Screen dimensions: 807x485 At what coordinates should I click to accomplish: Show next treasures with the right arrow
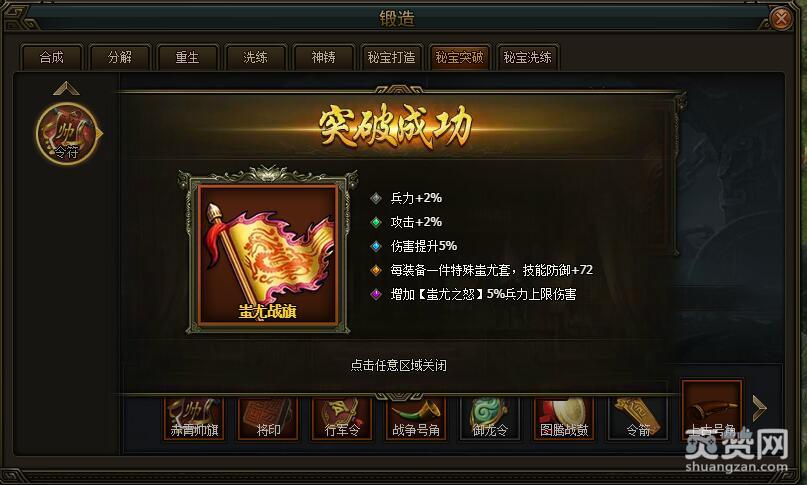coord(760,408)
